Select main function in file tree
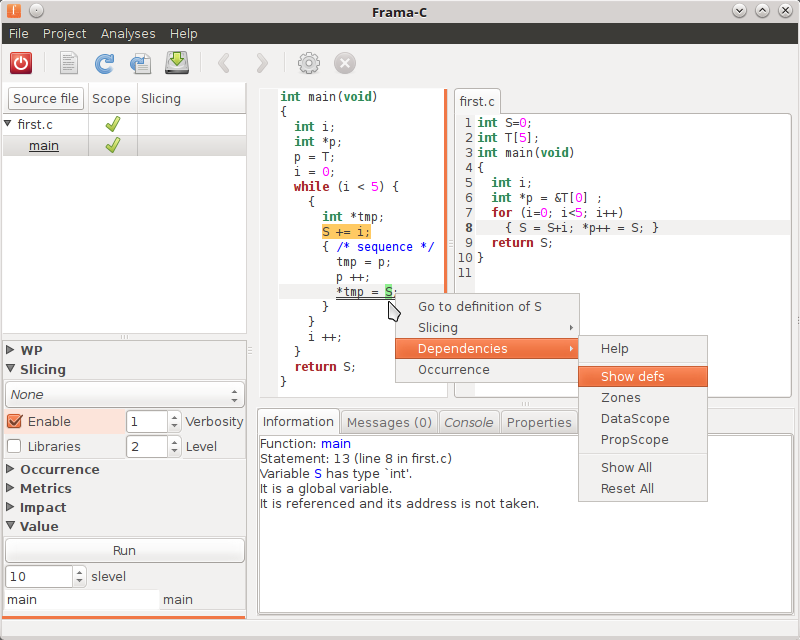The height and width of the screenshot is (640, 800). click(44, 146)
